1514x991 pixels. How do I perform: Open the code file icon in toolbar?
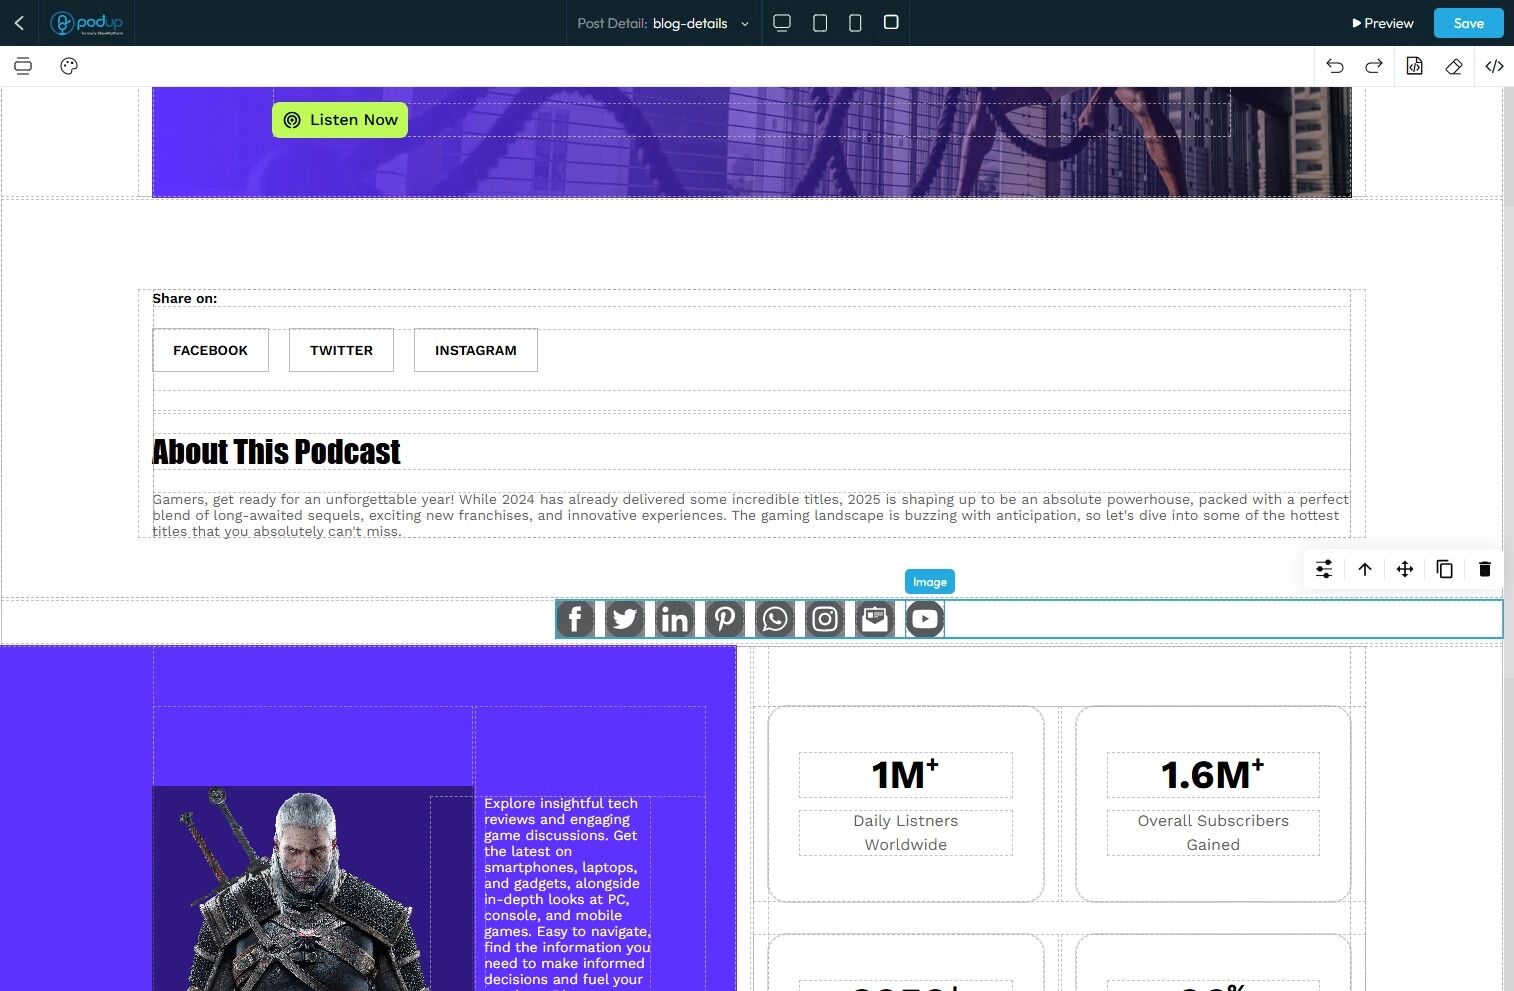pyautogui.click(x=1414, y=66)
